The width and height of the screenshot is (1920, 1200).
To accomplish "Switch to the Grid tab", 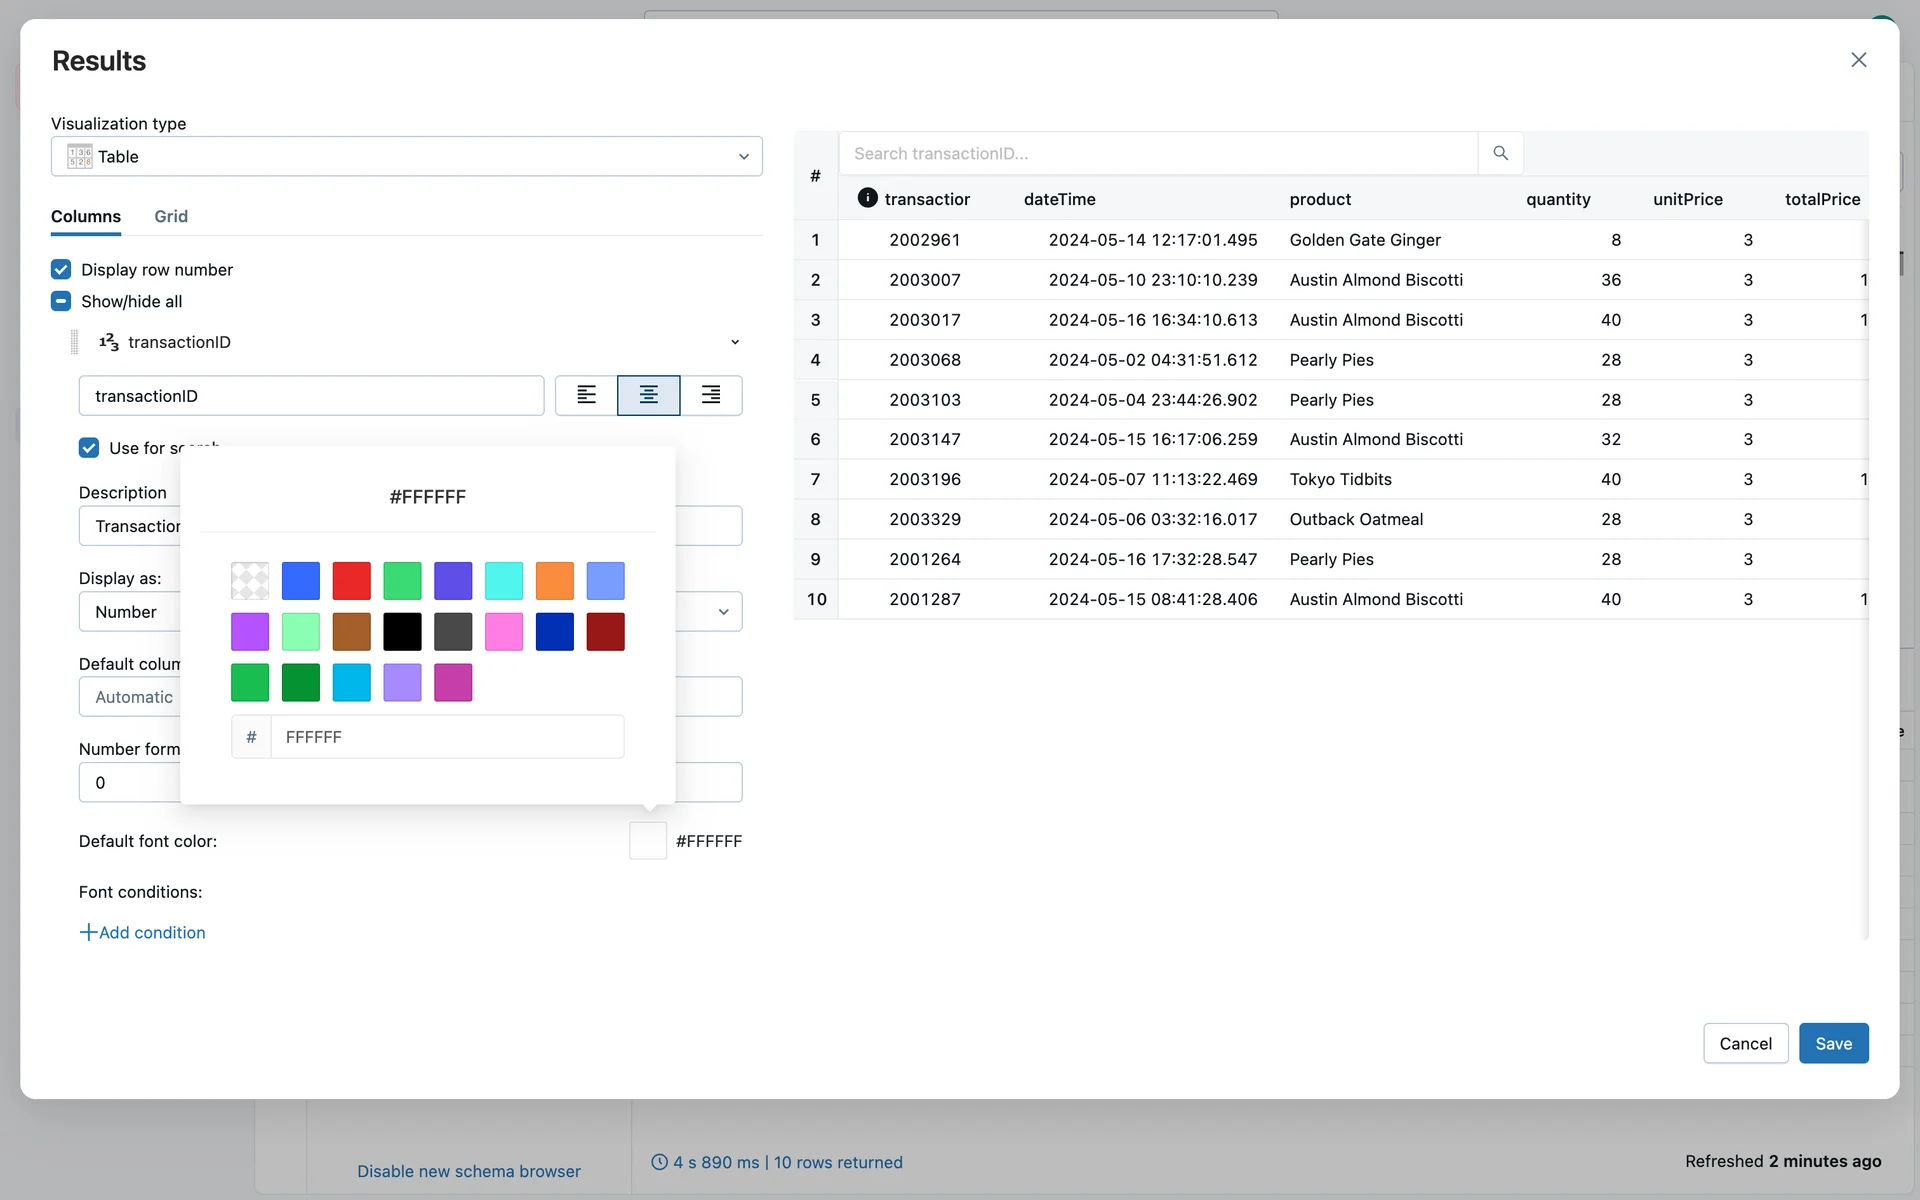I will pyautogui.click(x=171, y=216).
